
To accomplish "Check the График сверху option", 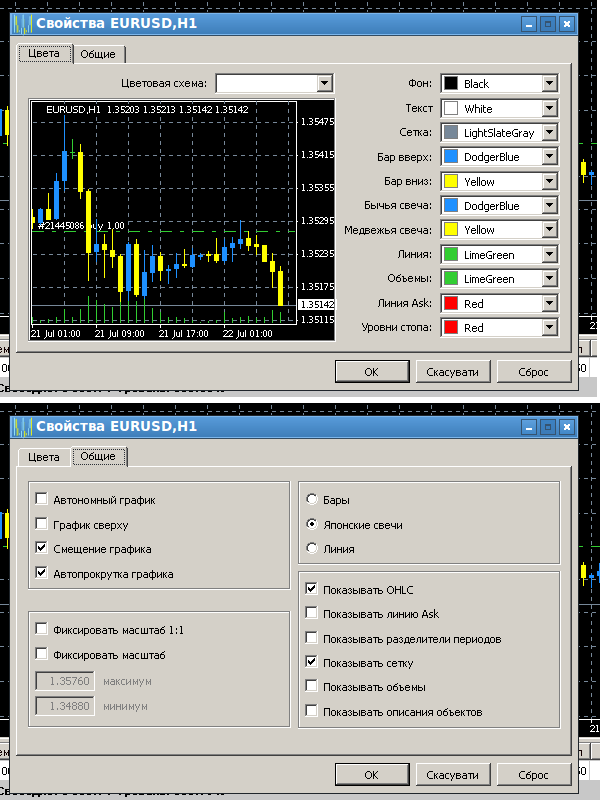I will [41, 523].
